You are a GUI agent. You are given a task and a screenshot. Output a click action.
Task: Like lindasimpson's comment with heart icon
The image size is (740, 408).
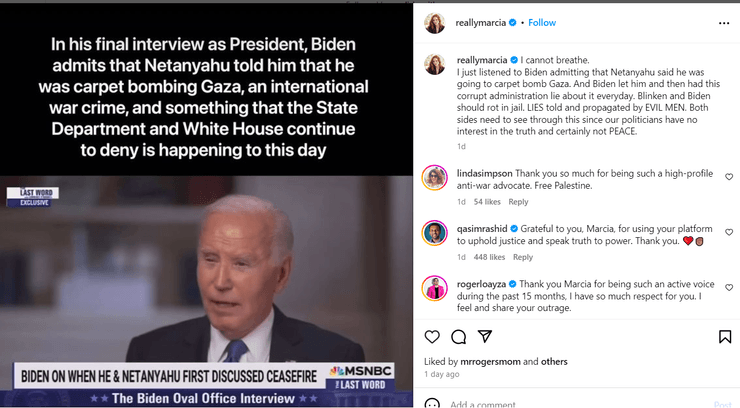(729, 177)
